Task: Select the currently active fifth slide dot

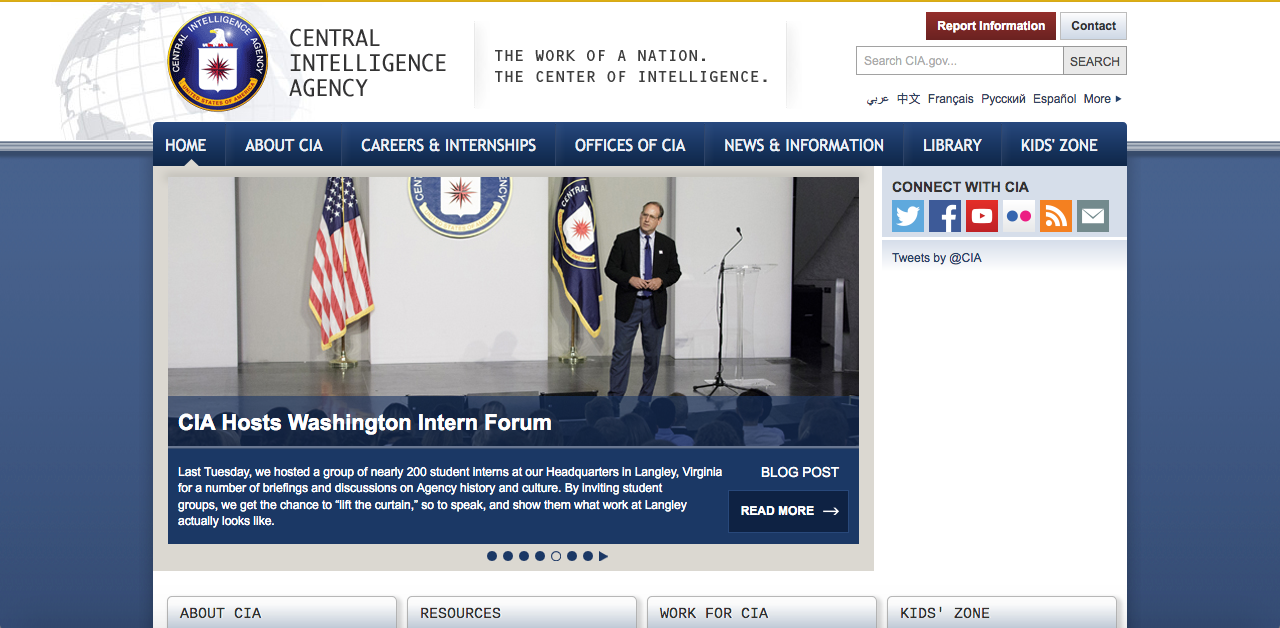Action: (556, 556)
